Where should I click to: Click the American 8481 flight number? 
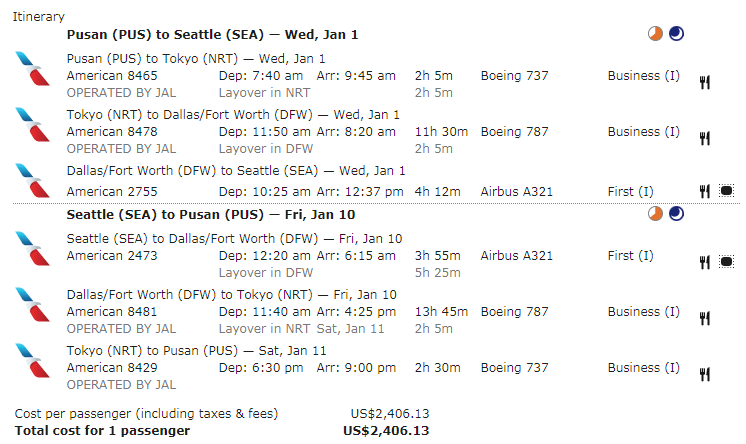click(x=112, y=312)
